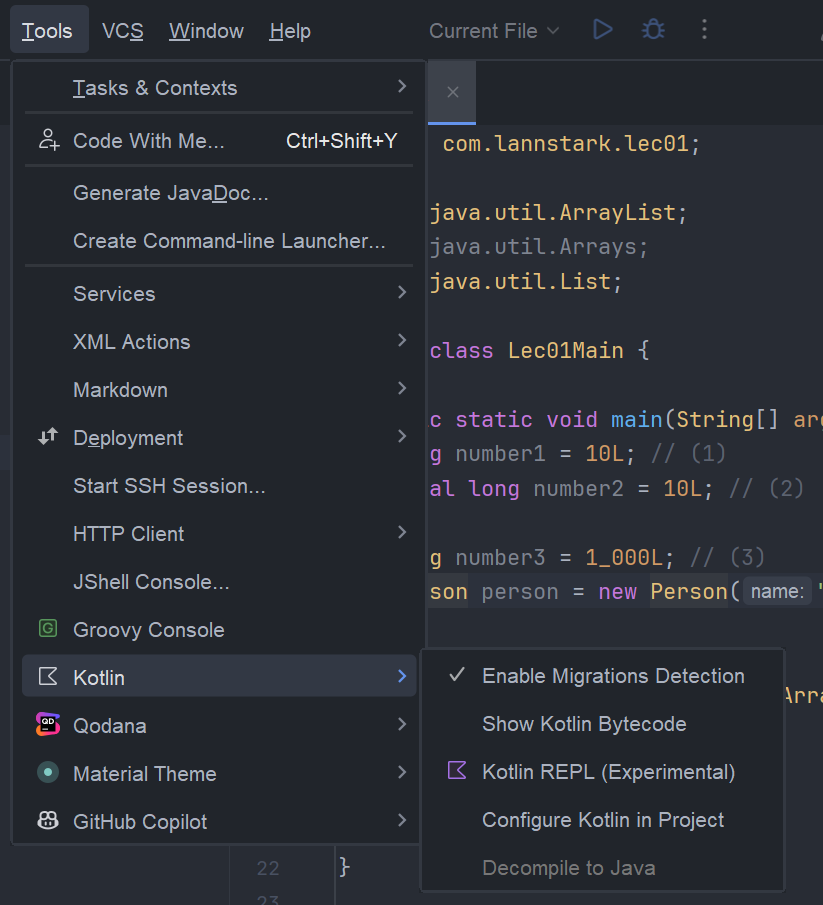Select Code With Me... menu entry
The image size is (823, 905).
point(219,140)
